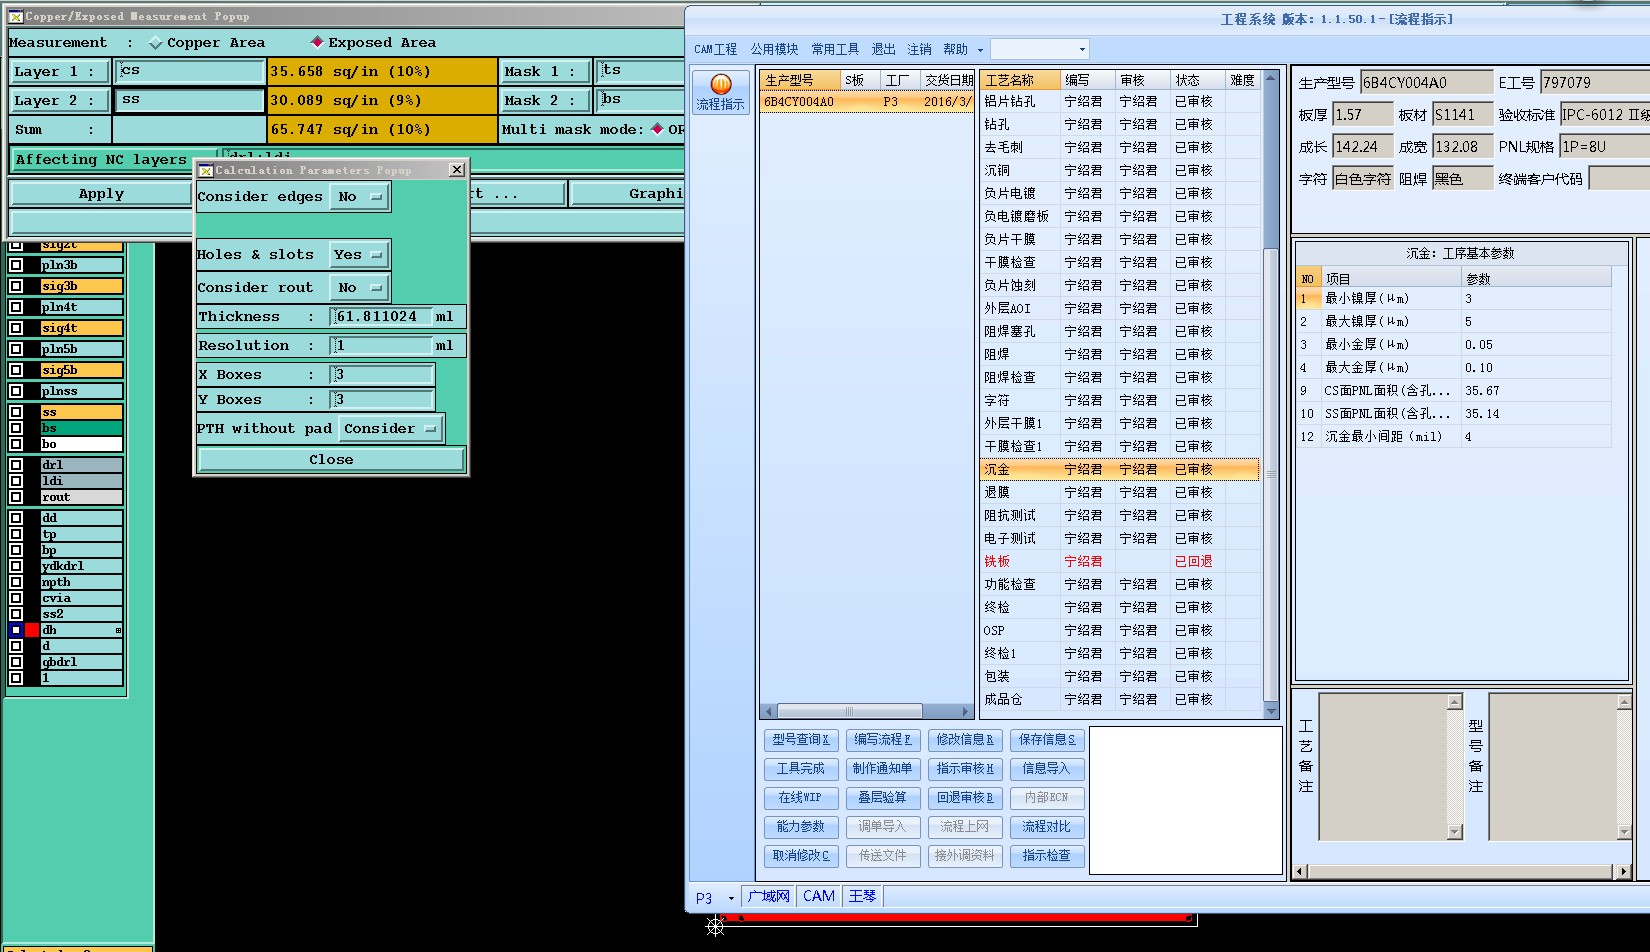The height and width of the screenshot is (952, 1650).
Task: Click the red color swatch of layer dh
Action: 32,630
